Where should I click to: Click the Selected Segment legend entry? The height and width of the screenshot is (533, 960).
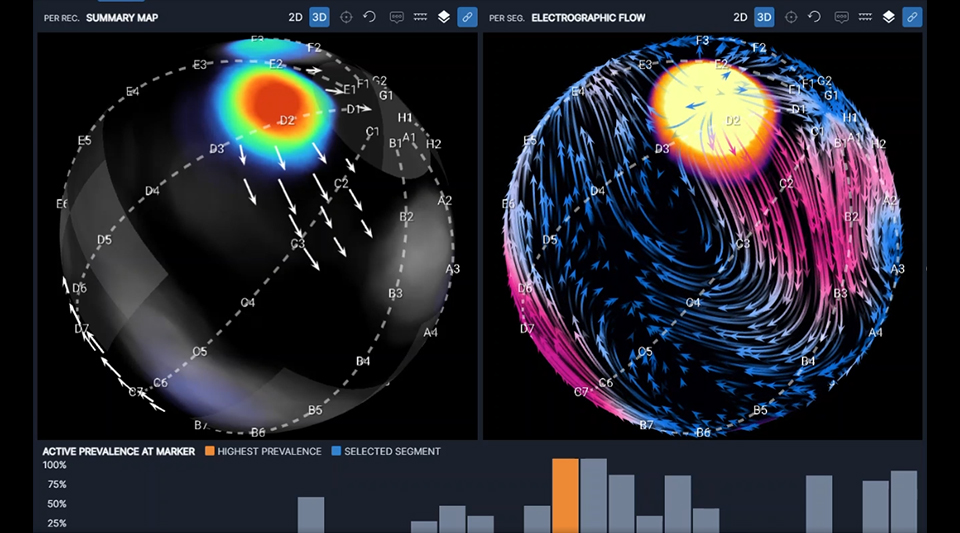tap(392, 451)
